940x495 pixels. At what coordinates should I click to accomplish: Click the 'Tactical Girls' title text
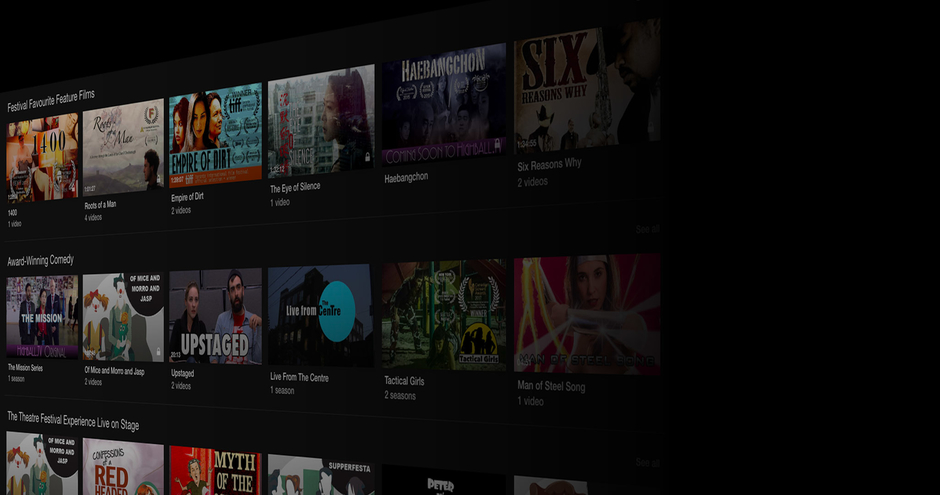click(404, 381)
